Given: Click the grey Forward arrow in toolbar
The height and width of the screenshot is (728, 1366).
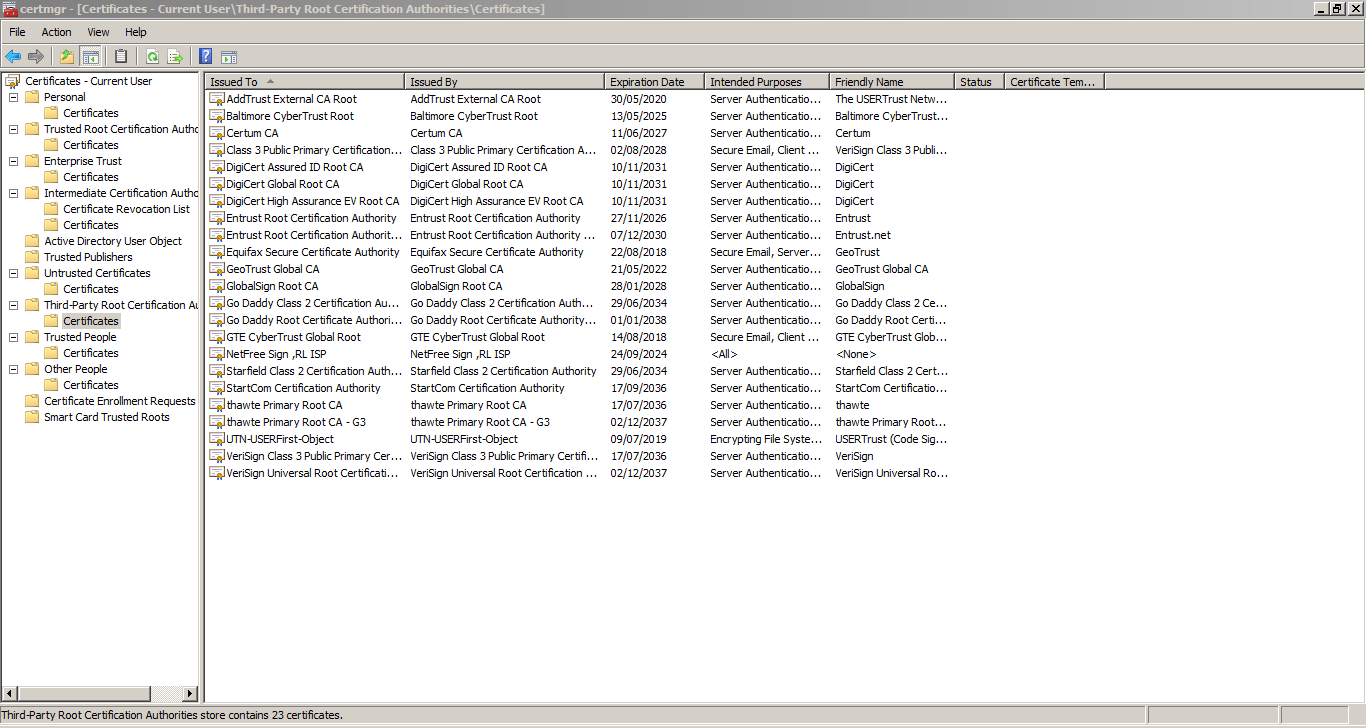Looking at the screenshot, I should 36,57.
